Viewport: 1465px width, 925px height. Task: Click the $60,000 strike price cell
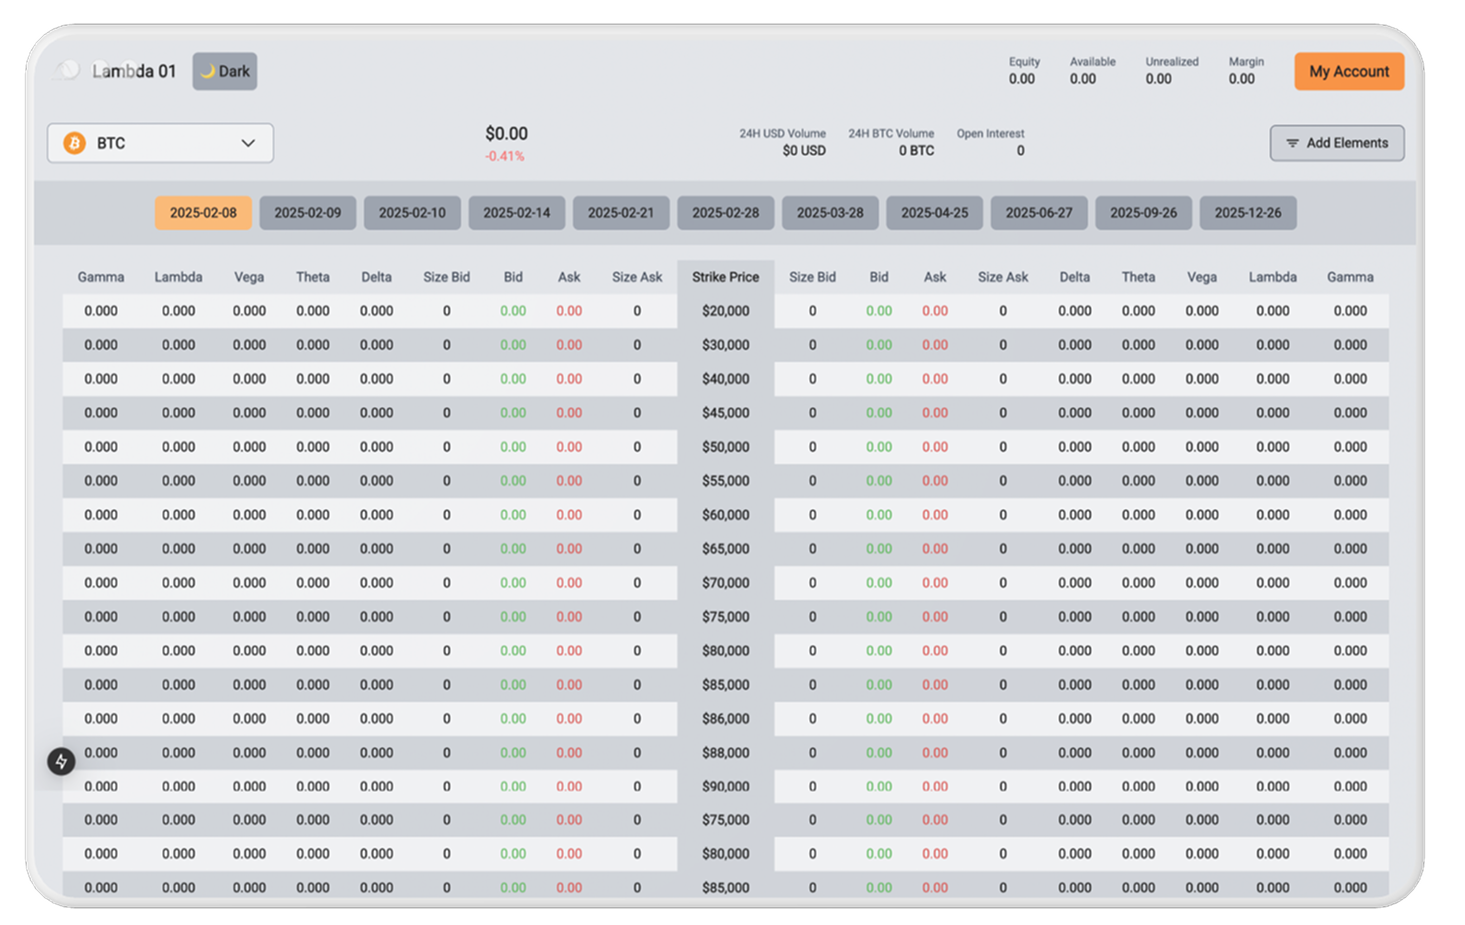tap(725, 515)
